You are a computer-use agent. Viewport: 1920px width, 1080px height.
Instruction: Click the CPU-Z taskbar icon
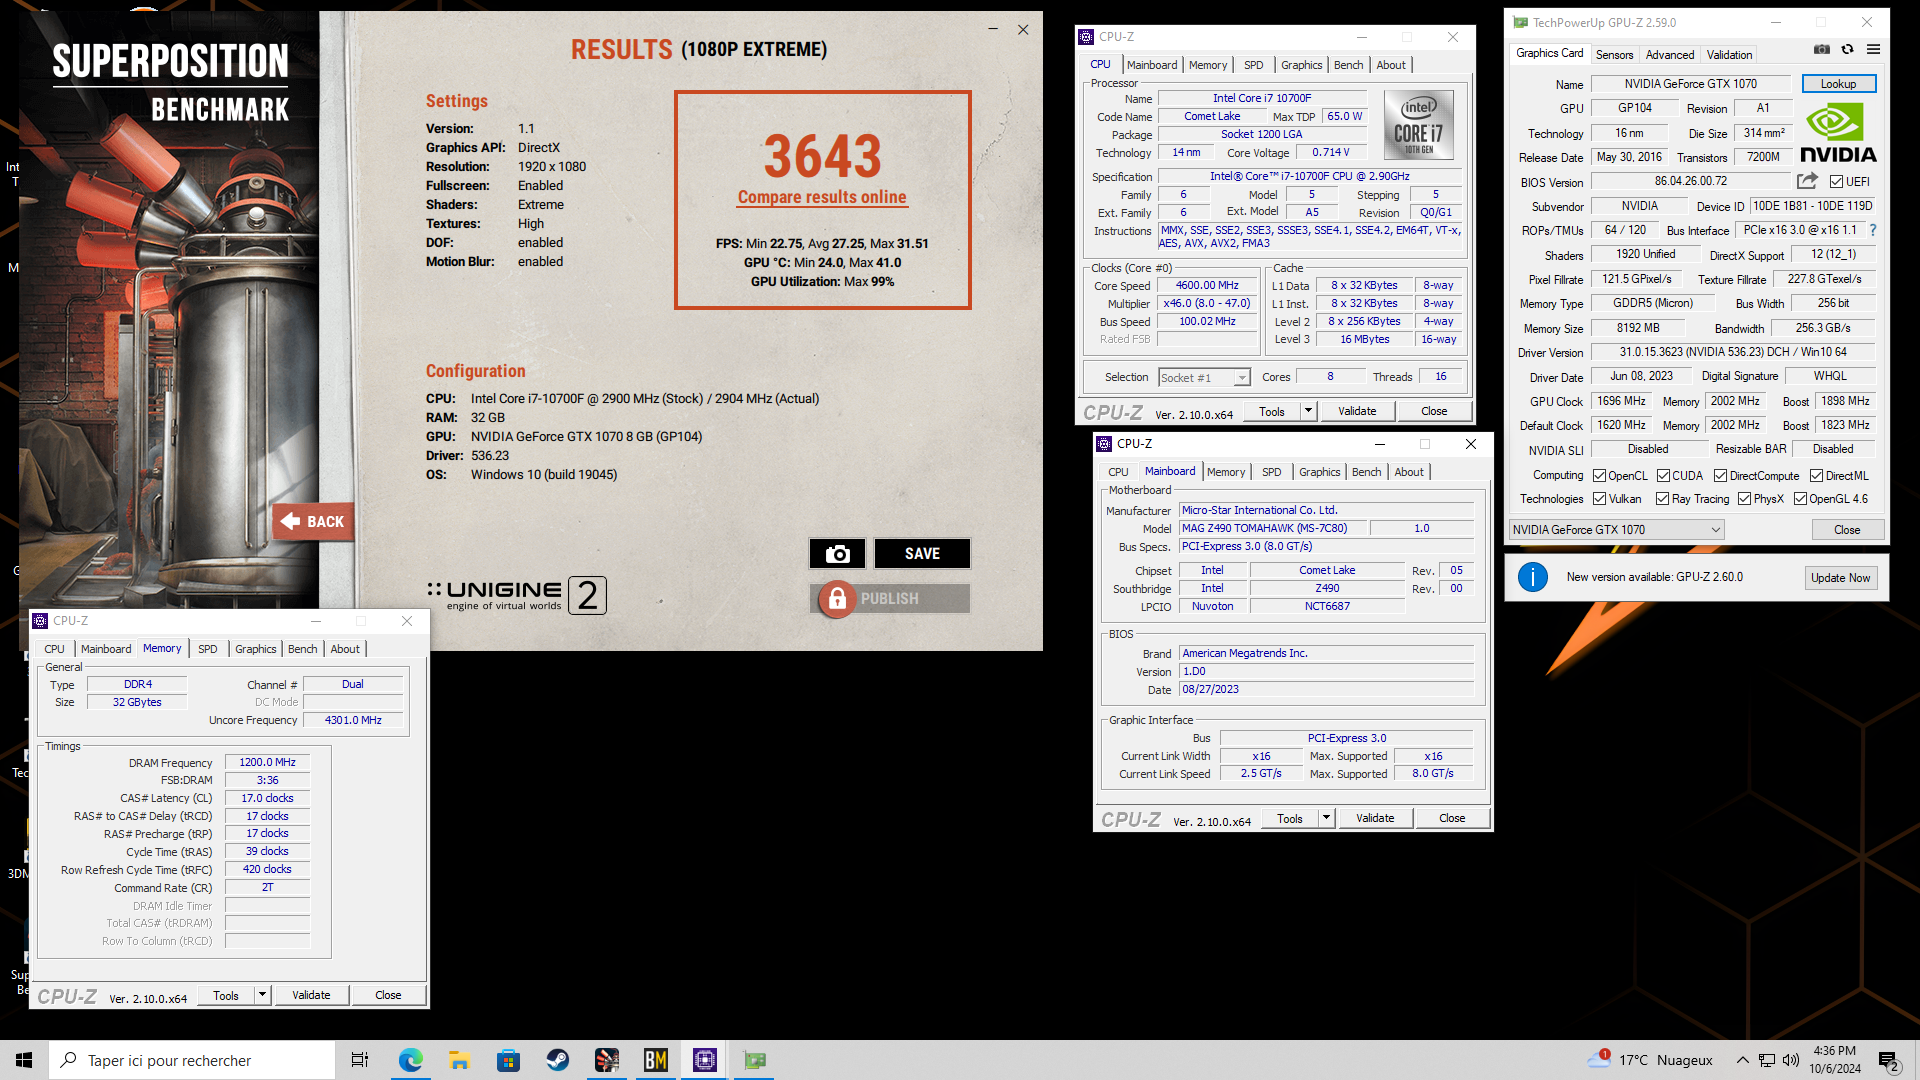point(705,1060)
